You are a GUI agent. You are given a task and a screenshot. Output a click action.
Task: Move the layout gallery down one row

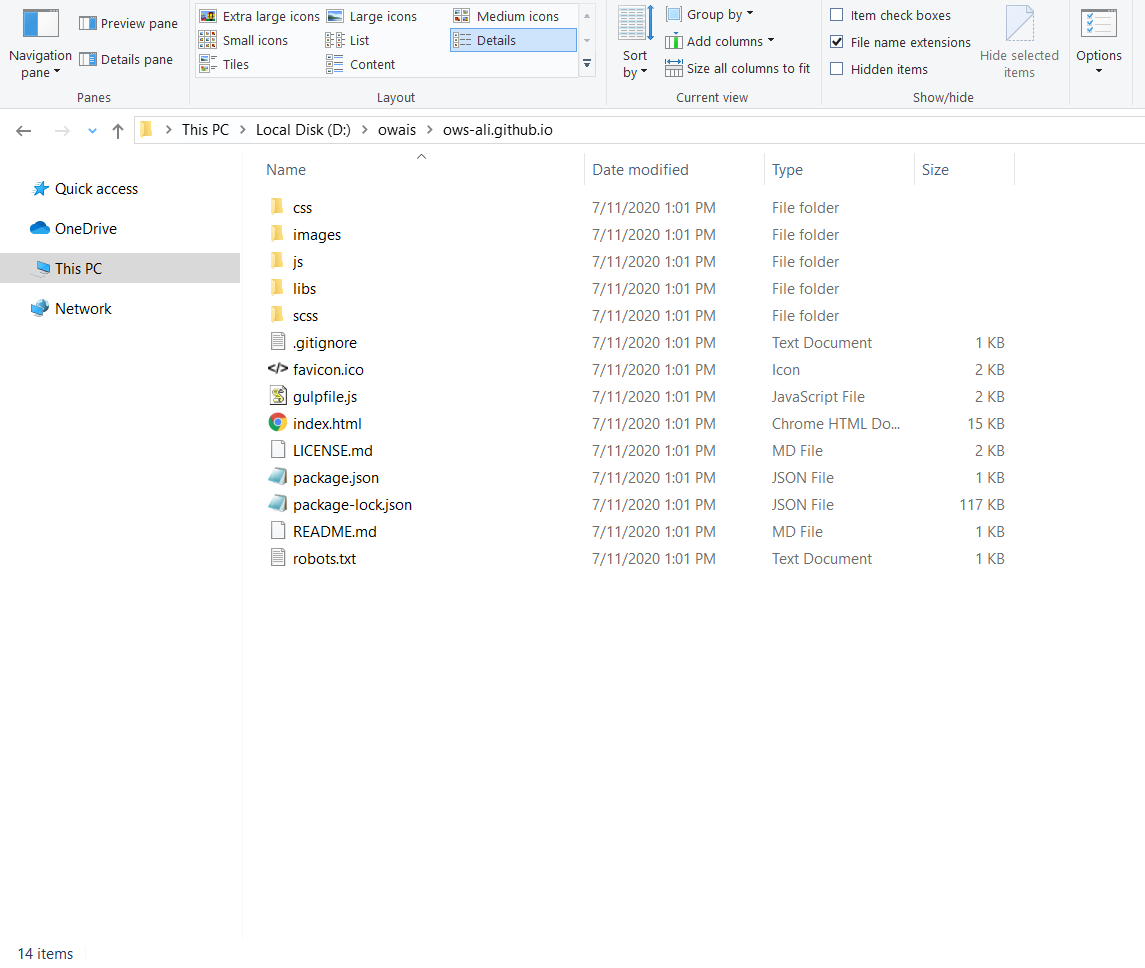586,40
